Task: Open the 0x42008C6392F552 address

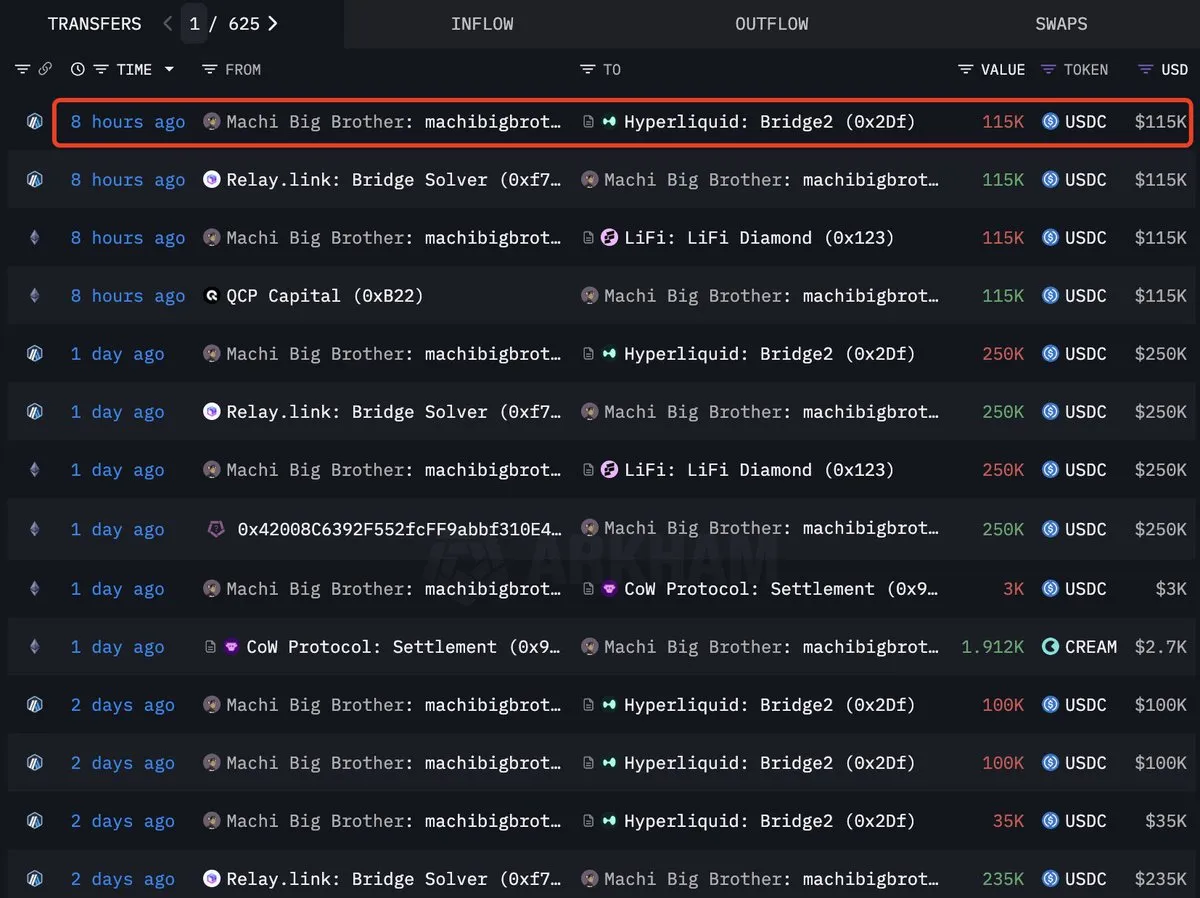Action: [399, 529]
